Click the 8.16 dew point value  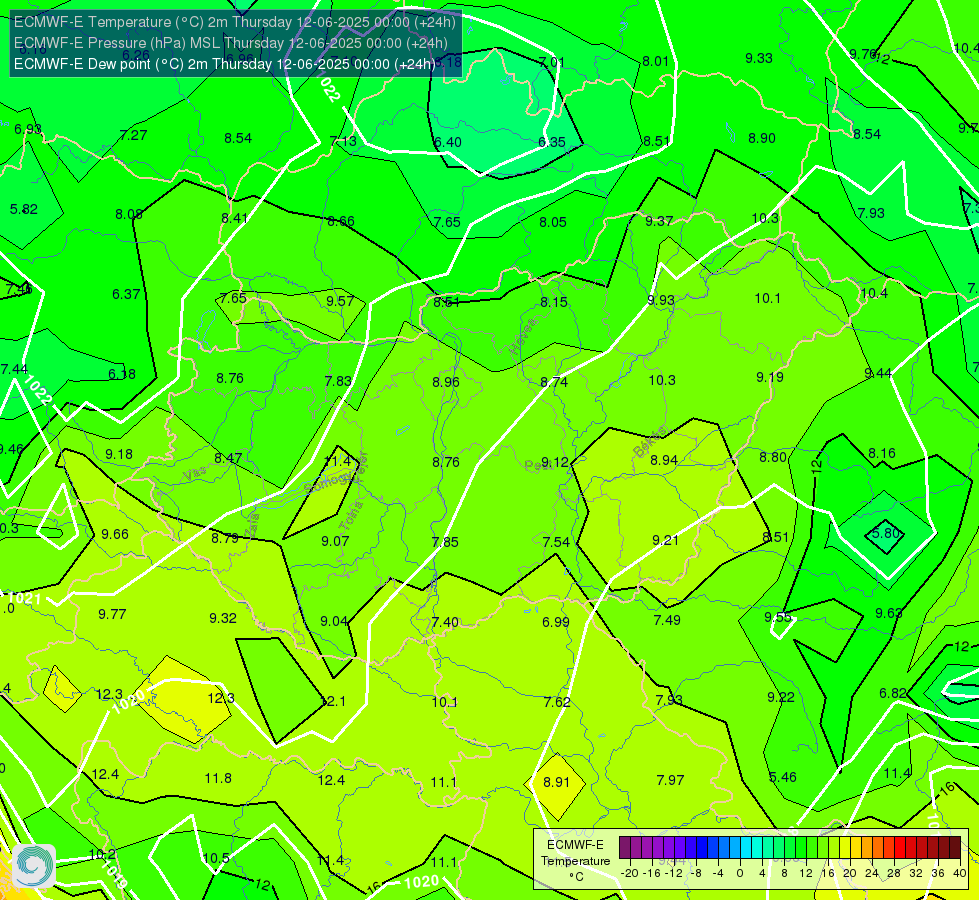(882, 453)
